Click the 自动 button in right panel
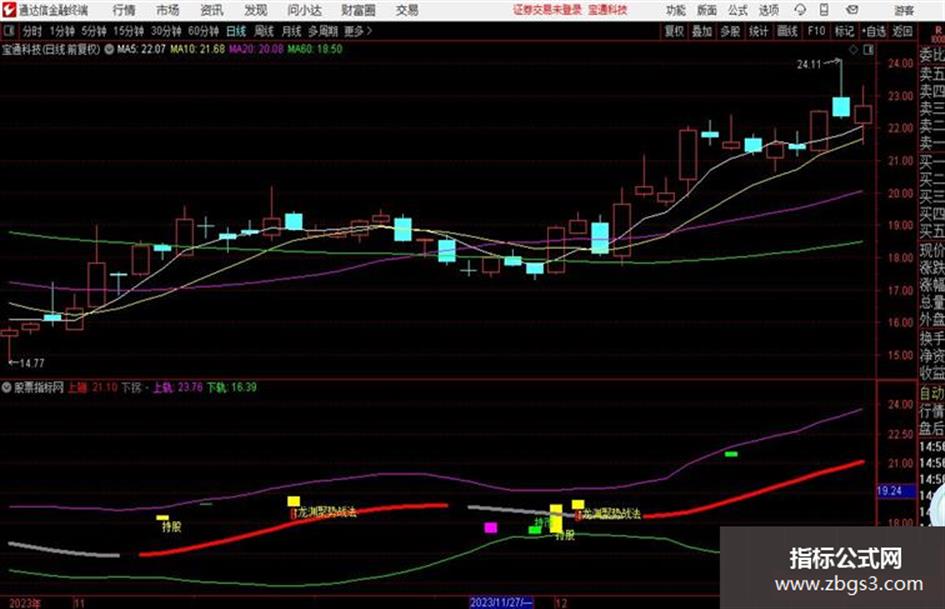945x609 pixels. [932, 393]
